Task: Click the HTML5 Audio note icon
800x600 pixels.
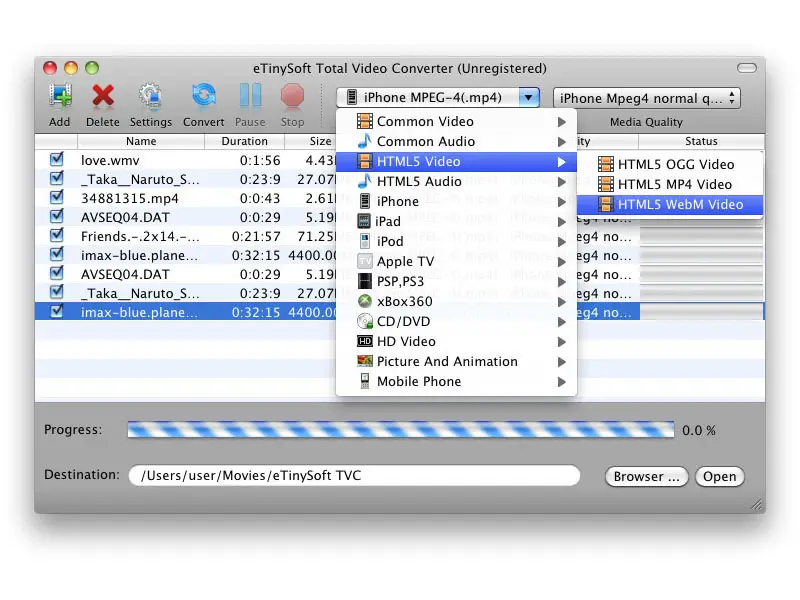Action: (x=365, y=181)
